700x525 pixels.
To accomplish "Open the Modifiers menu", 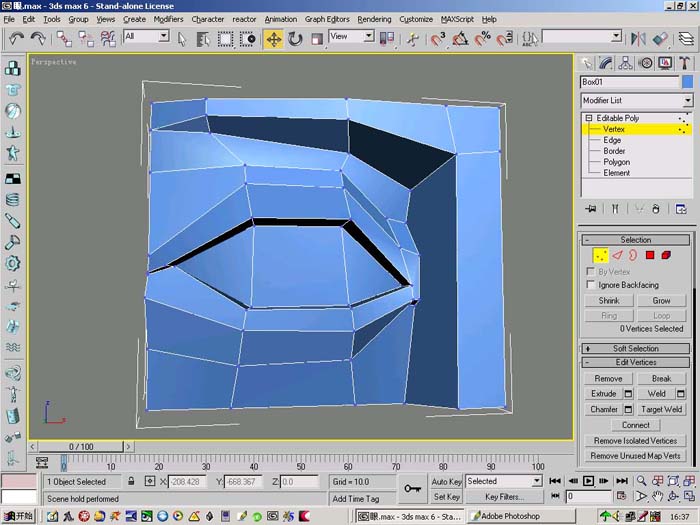I will pyautogui.click(x=168, y=19).
